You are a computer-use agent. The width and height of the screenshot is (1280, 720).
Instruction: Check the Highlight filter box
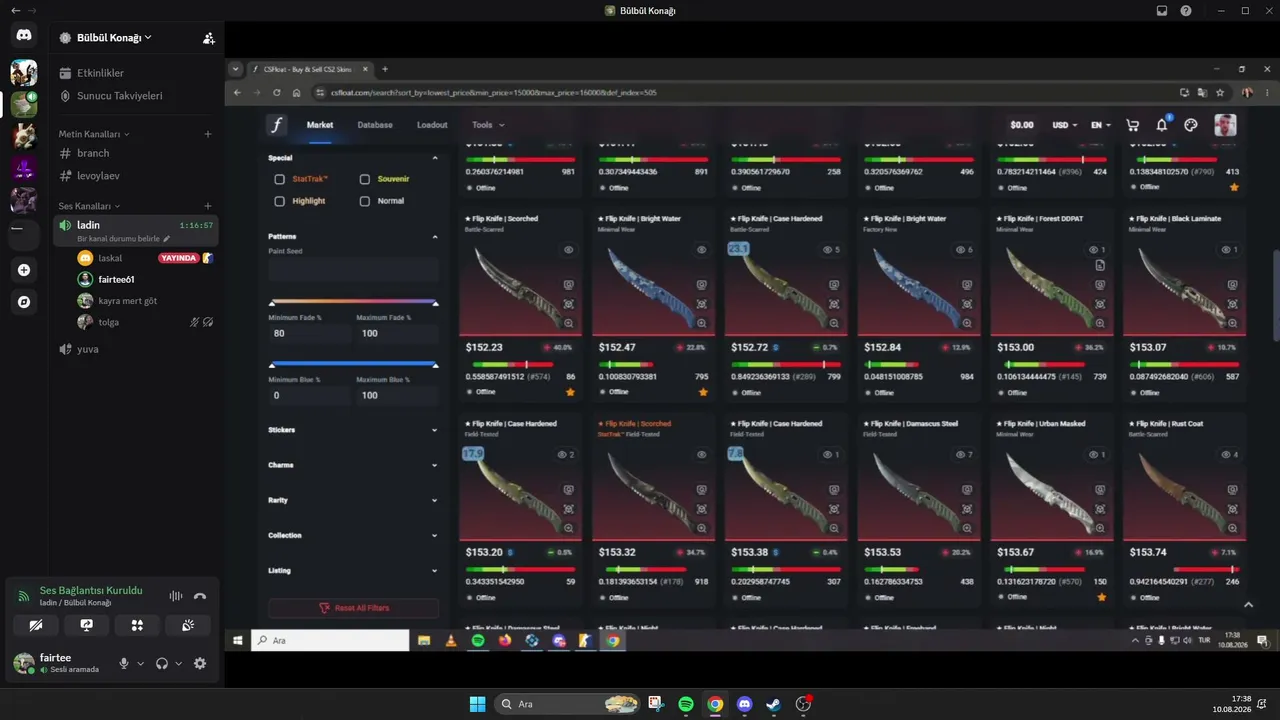tap(280, 201)
